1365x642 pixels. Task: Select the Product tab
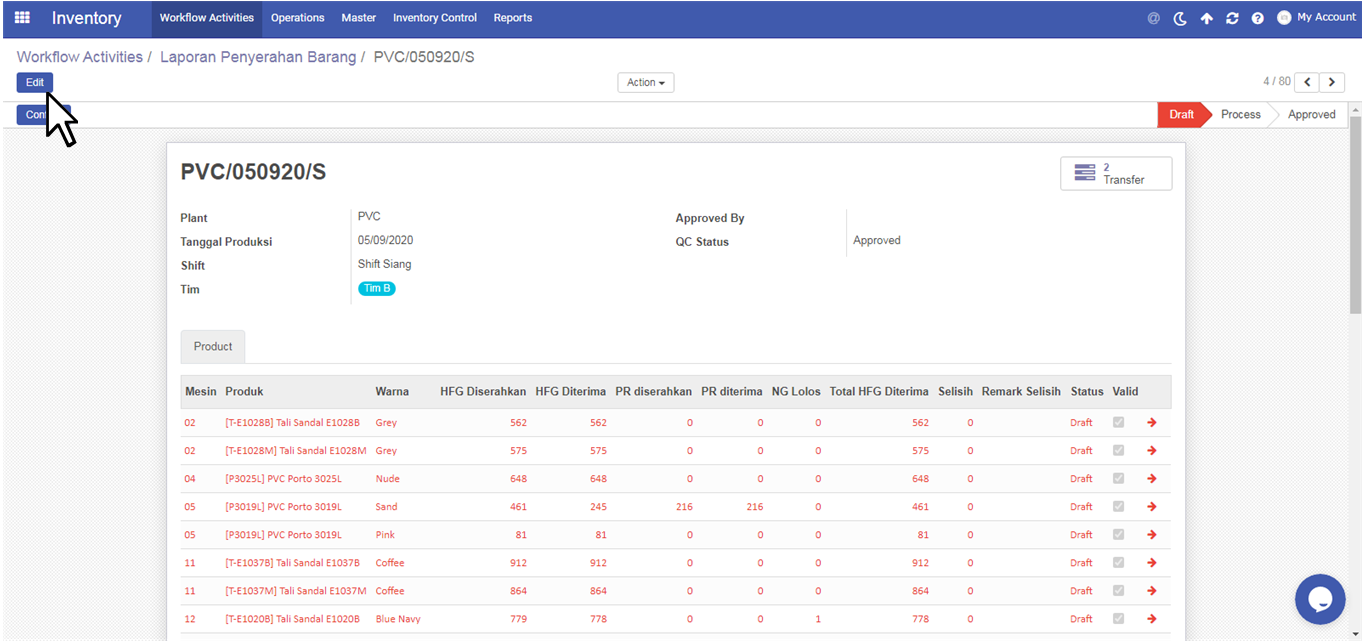click(x=213, y=347)
